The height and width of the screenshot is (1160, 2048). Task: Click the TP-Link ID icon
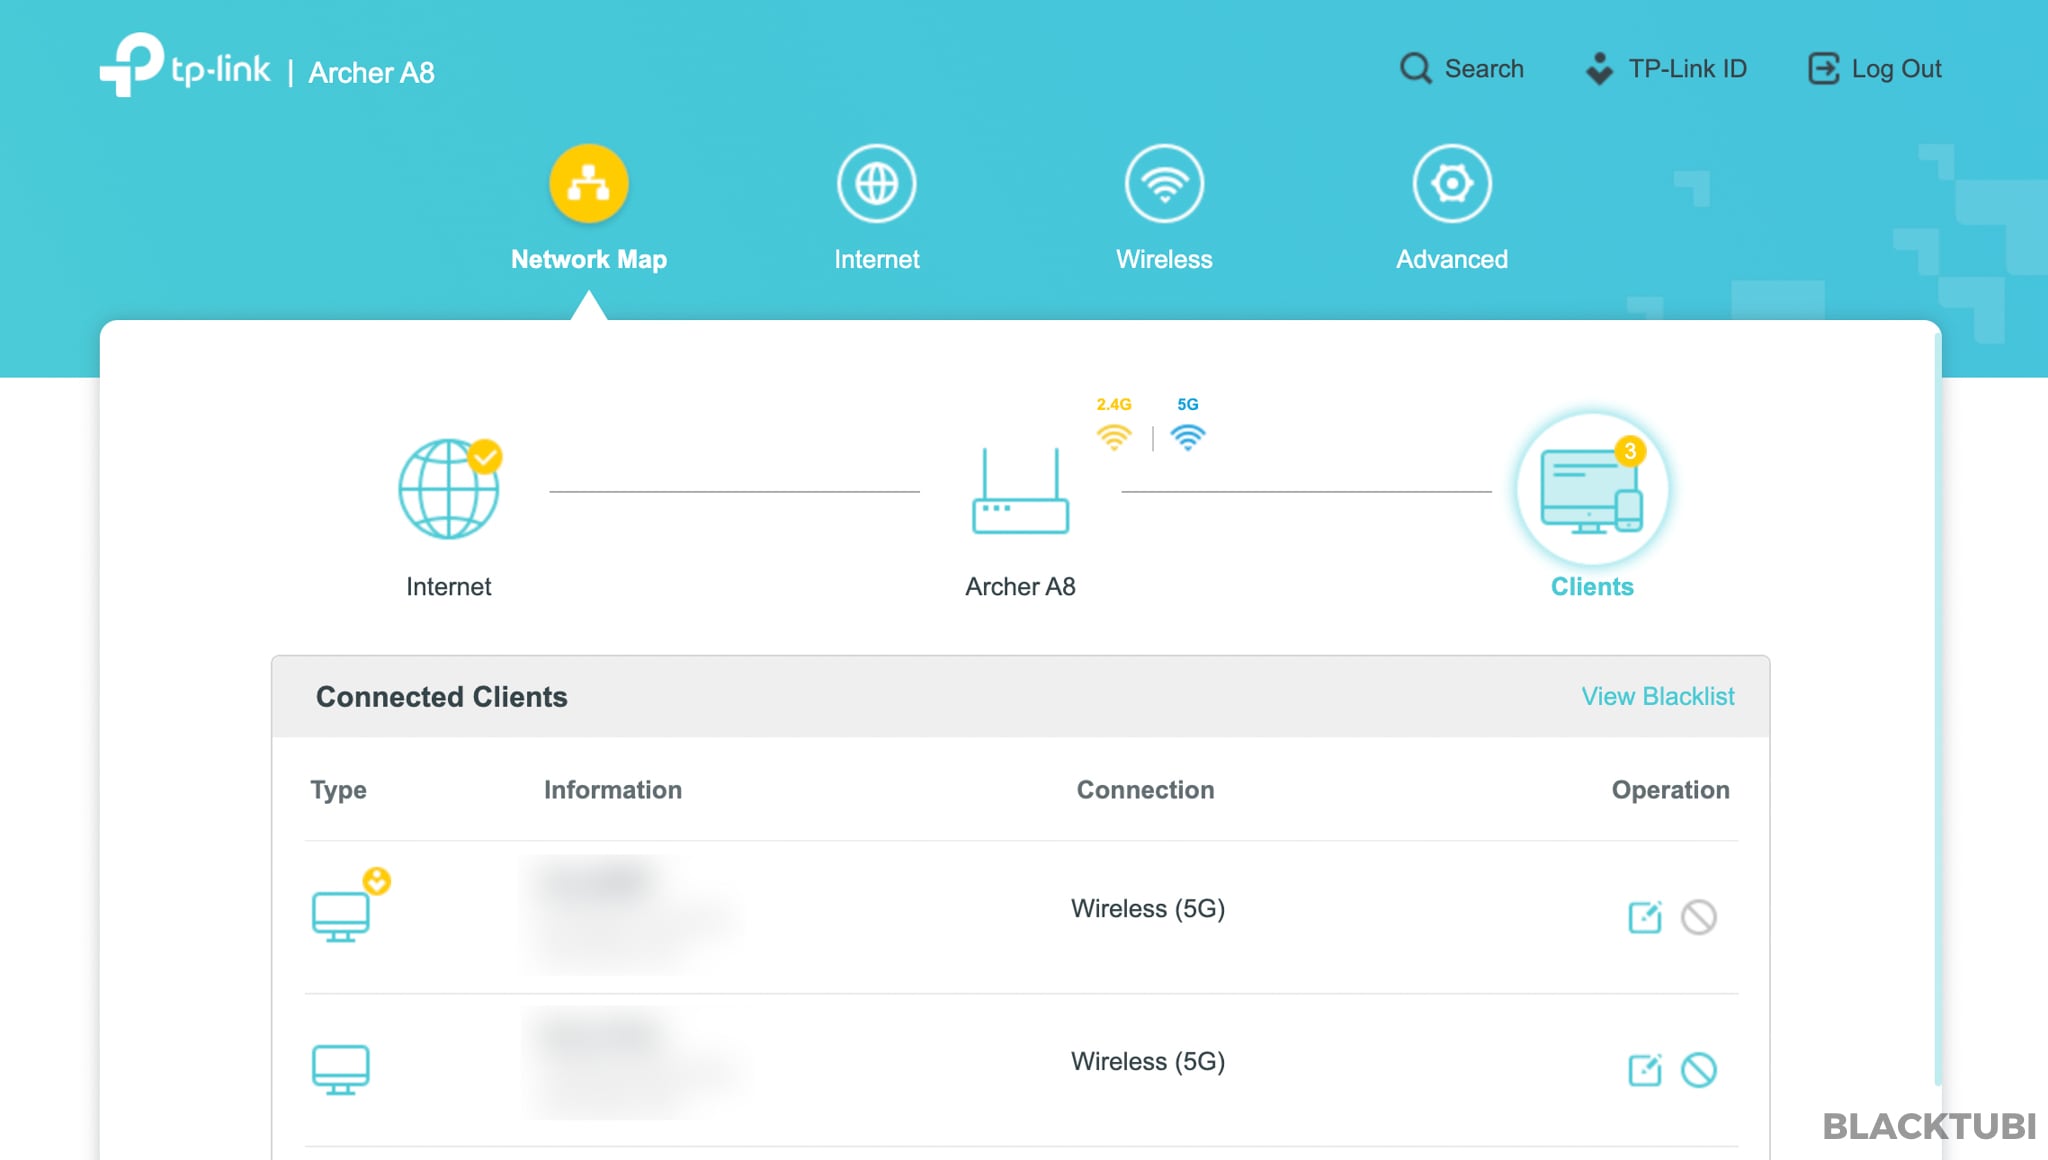pyautogui.click(x=1599, y=68)
